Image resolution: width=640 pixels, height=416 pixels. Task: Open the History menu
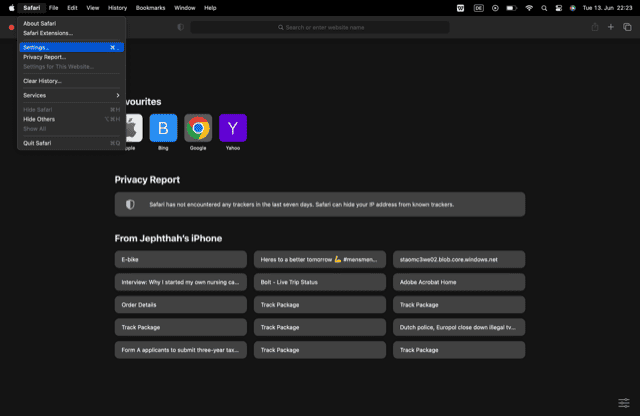pyautogui.click(x=117, y=7)
